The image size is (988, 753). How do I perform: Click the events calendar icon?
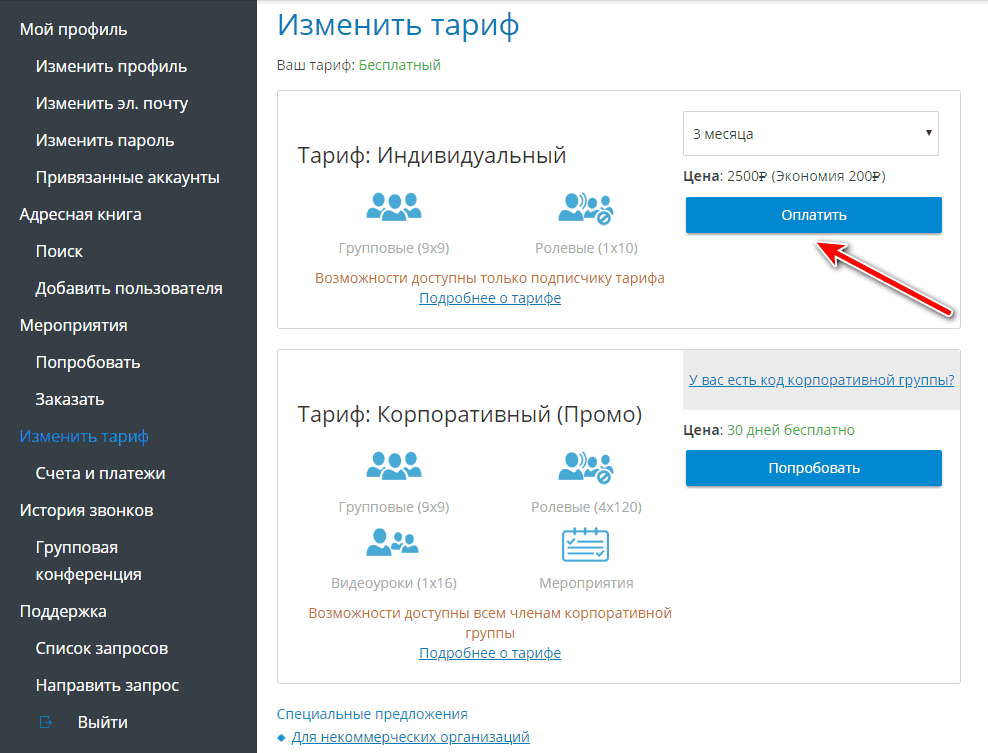pyautogui.click(x=585, y=544)
